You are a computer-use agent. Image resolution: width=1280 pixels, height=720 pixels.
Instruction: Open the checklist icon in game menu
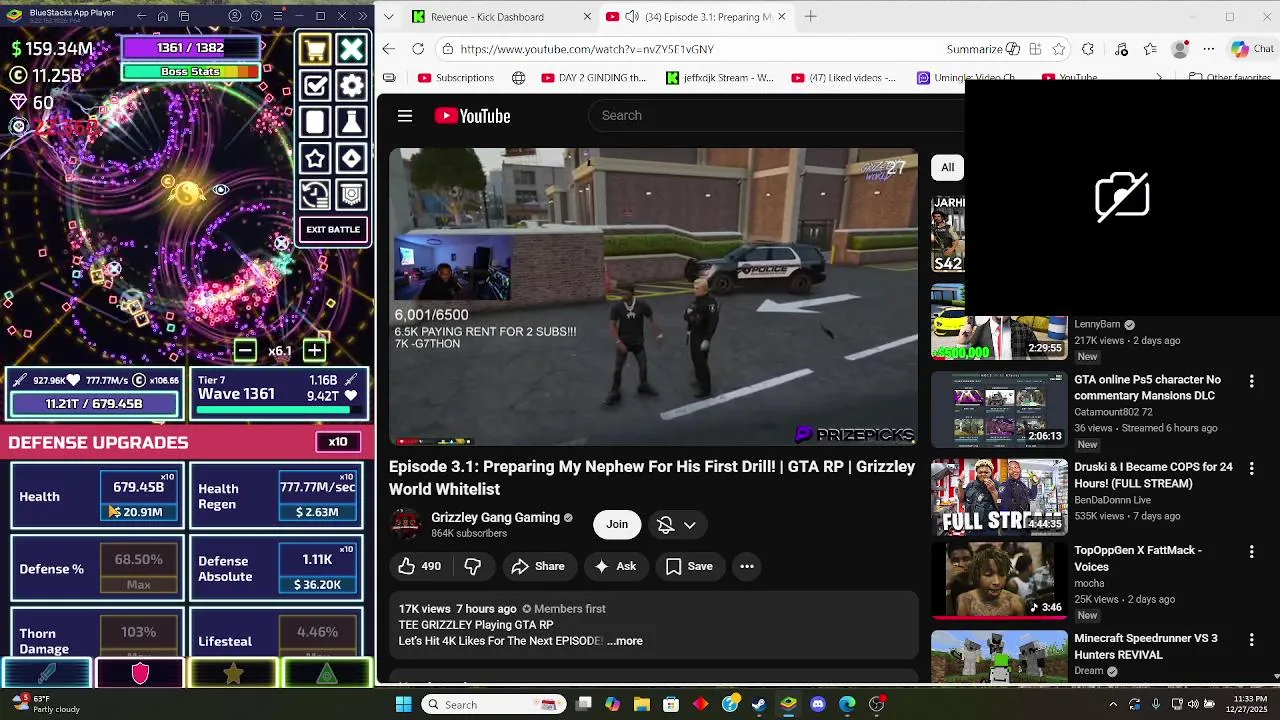[x=315, y=86]
